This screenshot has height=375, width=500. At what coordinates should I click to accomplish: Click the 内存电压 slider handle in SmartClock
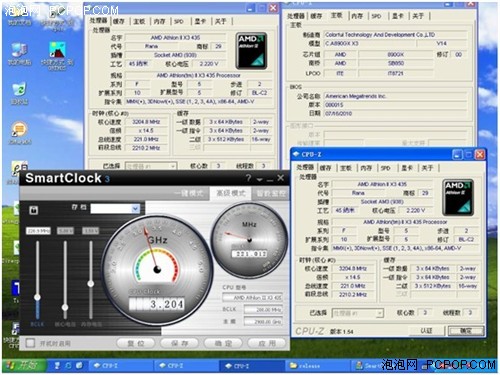pyautogui.click(x=91, y=284)
